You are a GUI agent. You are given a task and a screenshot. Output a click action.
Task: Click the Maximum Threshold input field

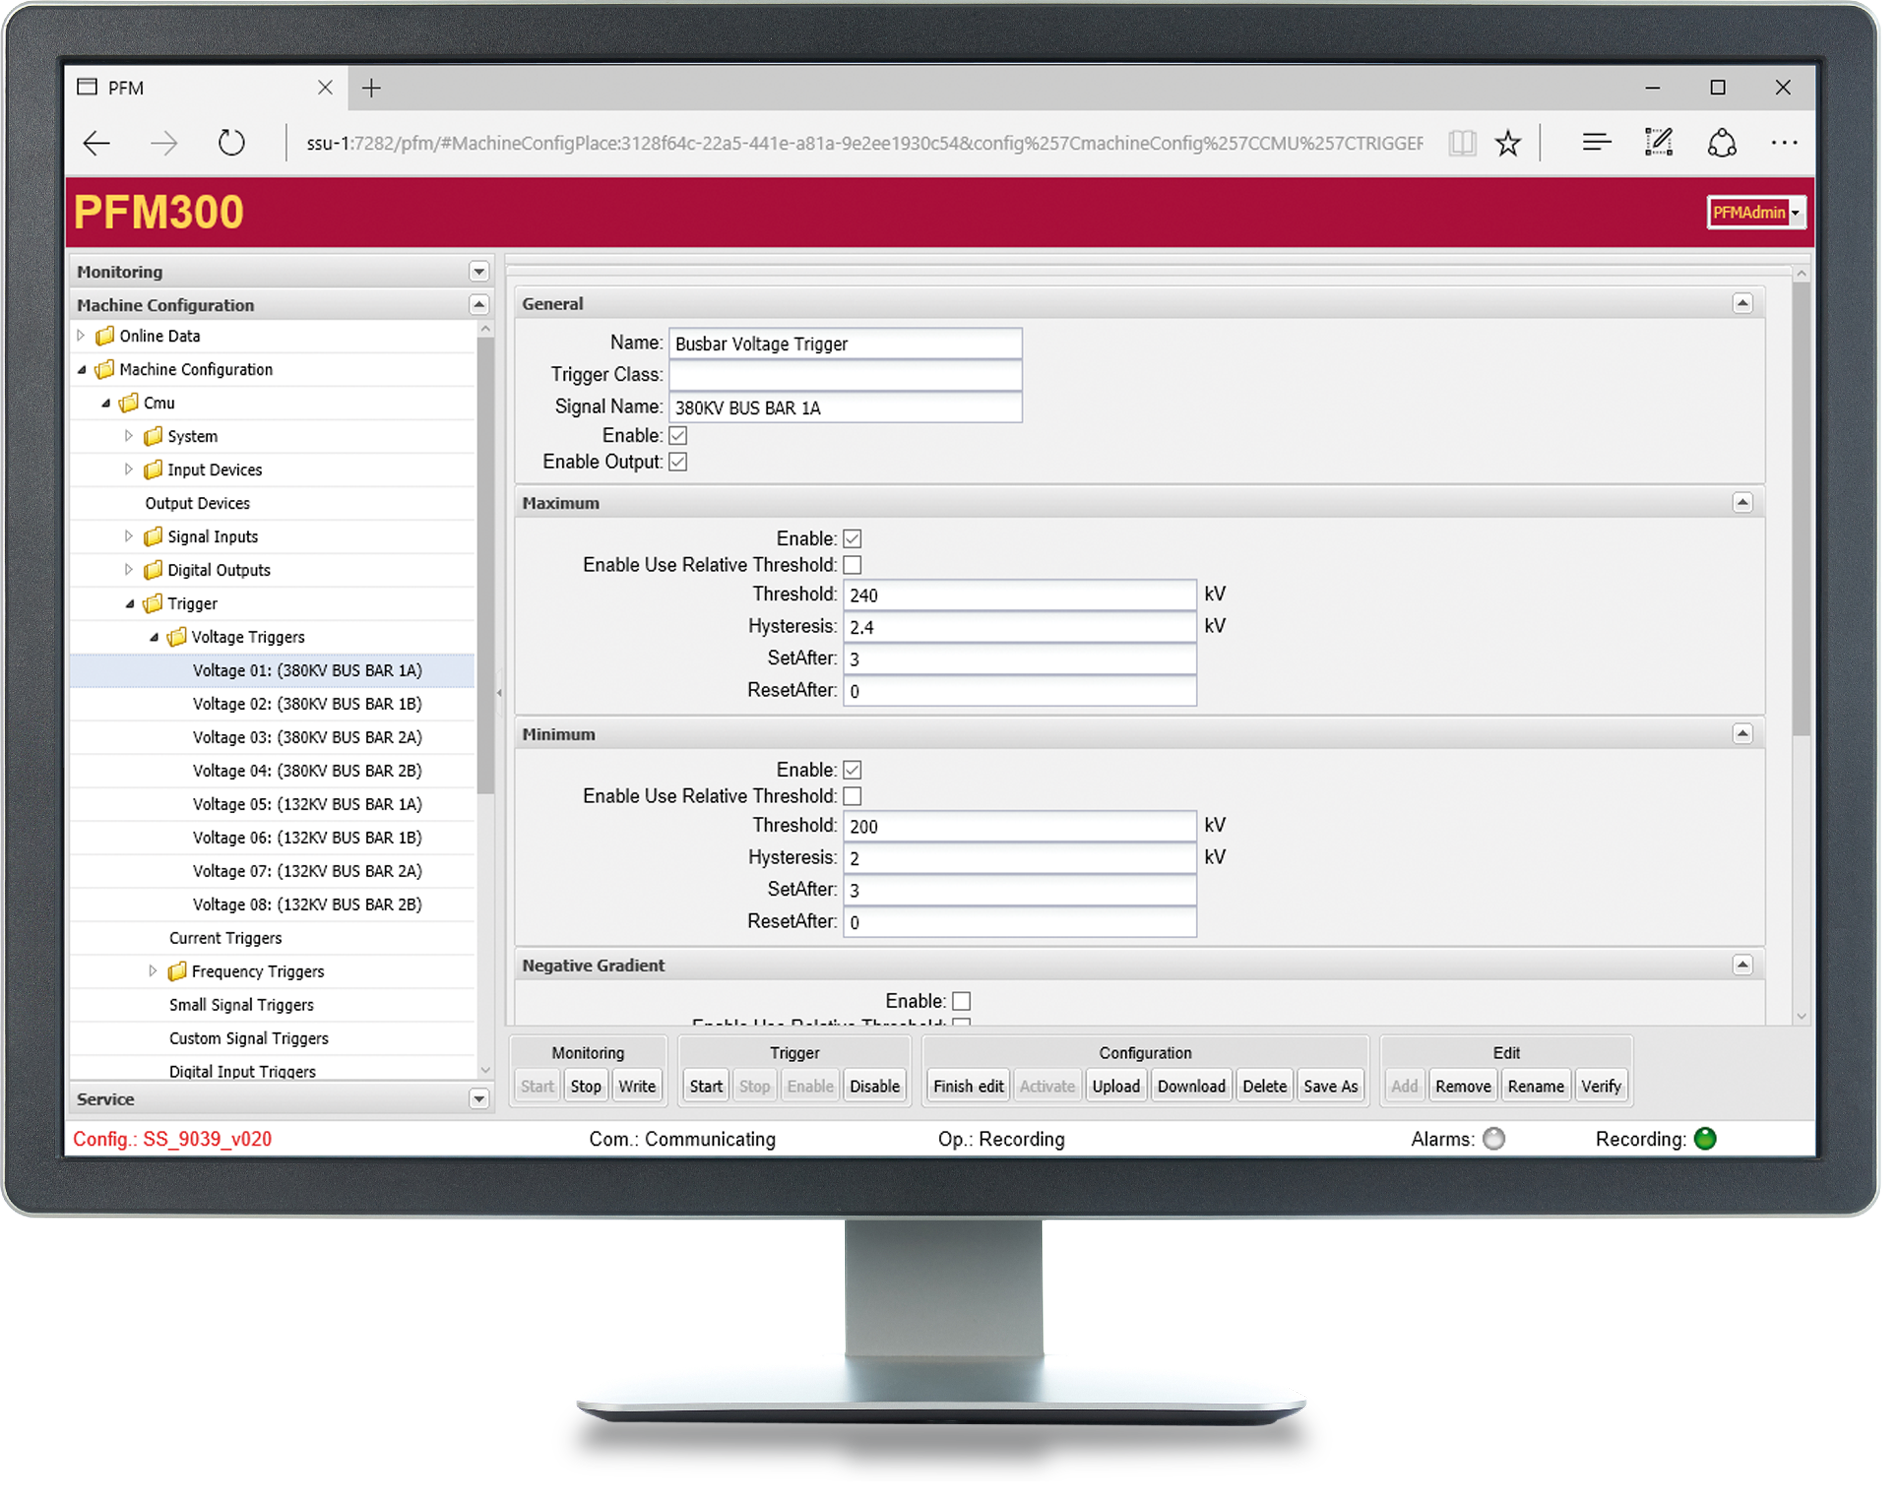(1019, 595)
